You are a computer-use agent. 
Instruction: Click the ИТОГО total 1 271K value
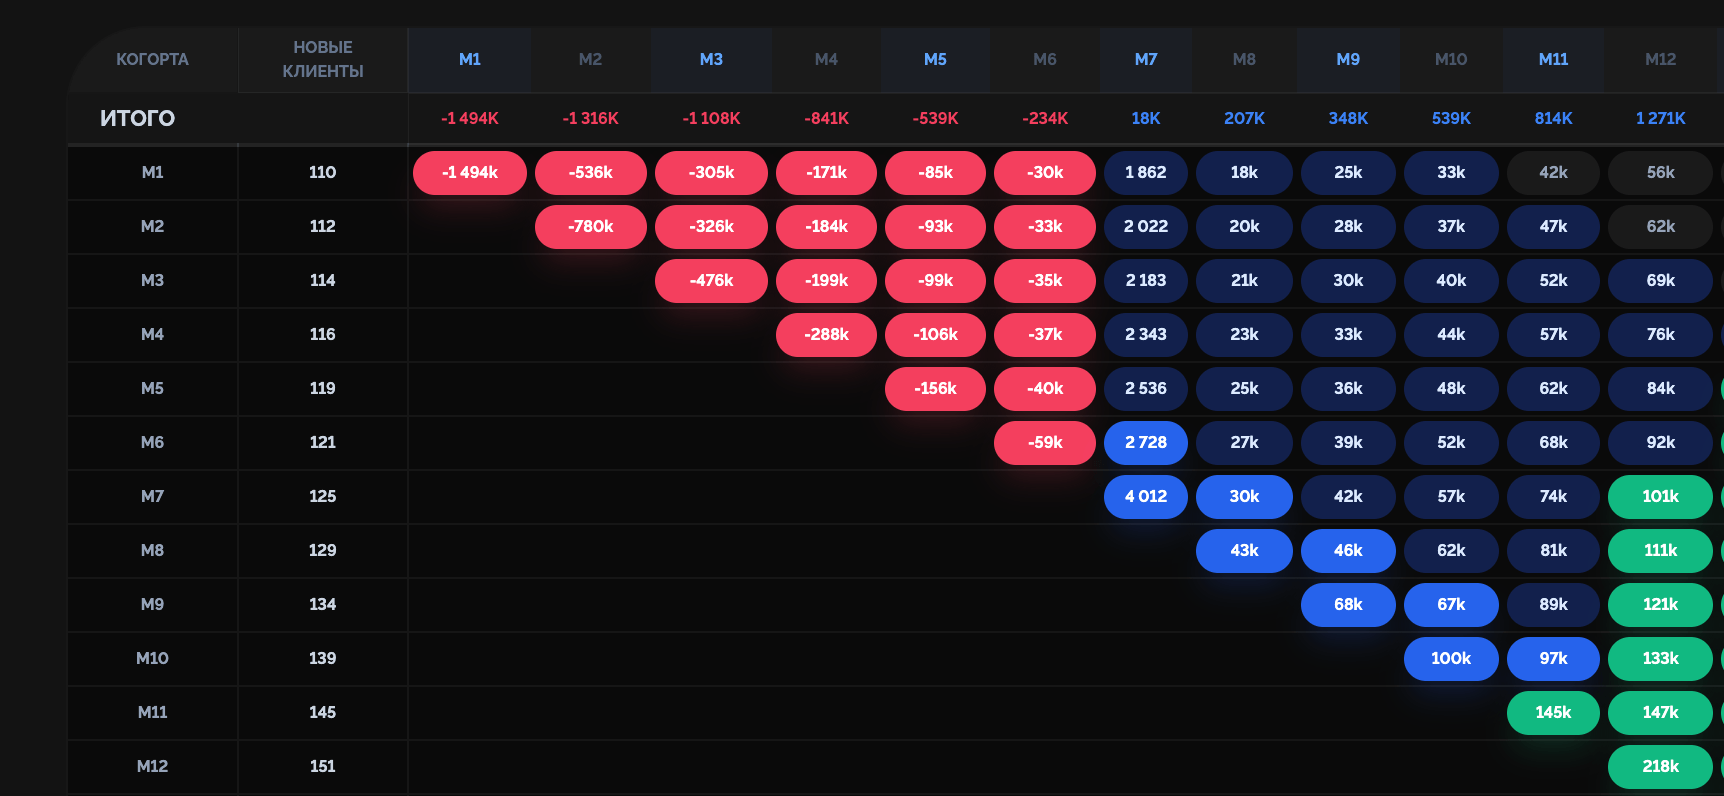[1660, 119]
